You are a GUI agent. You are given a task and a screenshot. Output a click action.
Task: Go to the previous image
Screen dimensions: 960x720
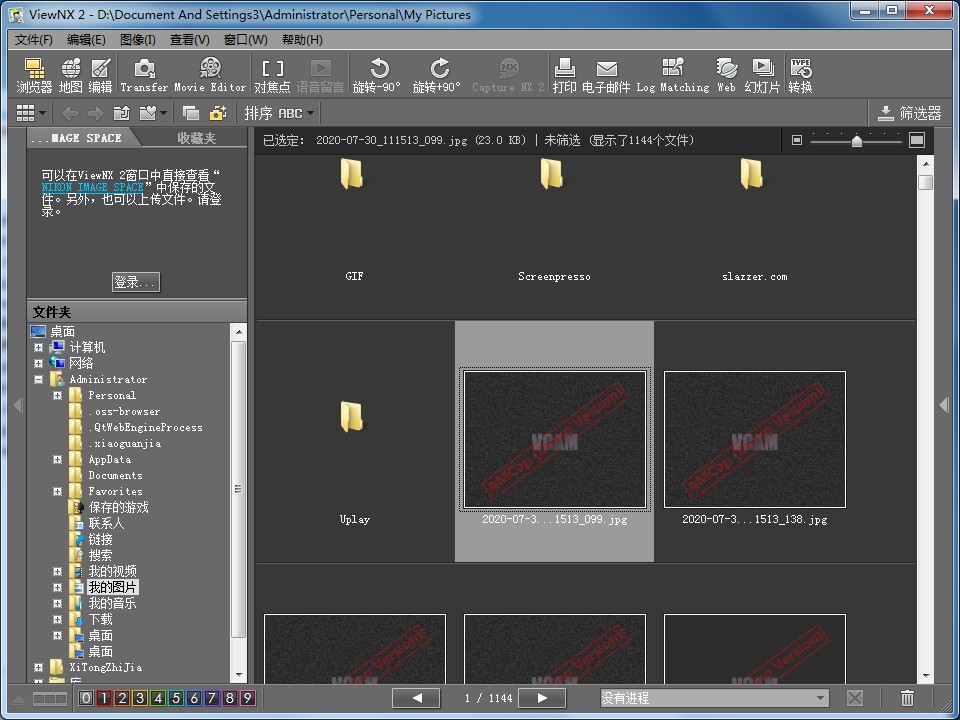(x=416, y=698)
